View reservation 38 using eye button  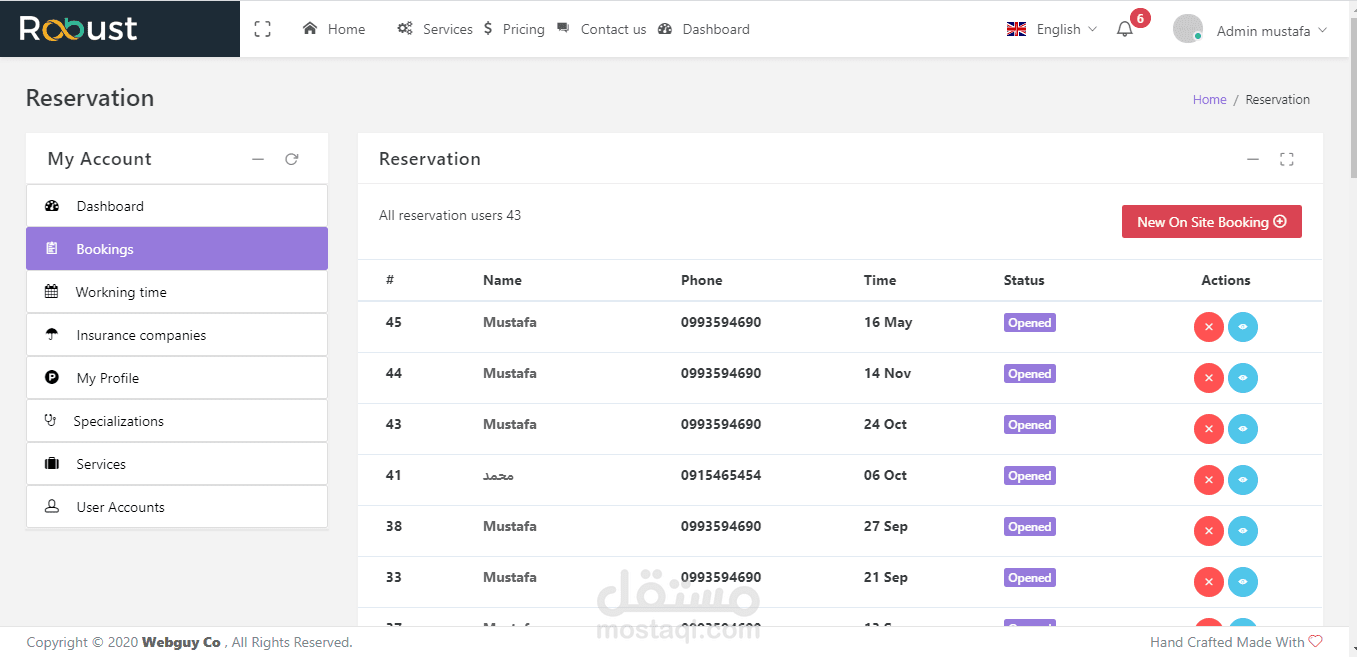[1242, 531]
